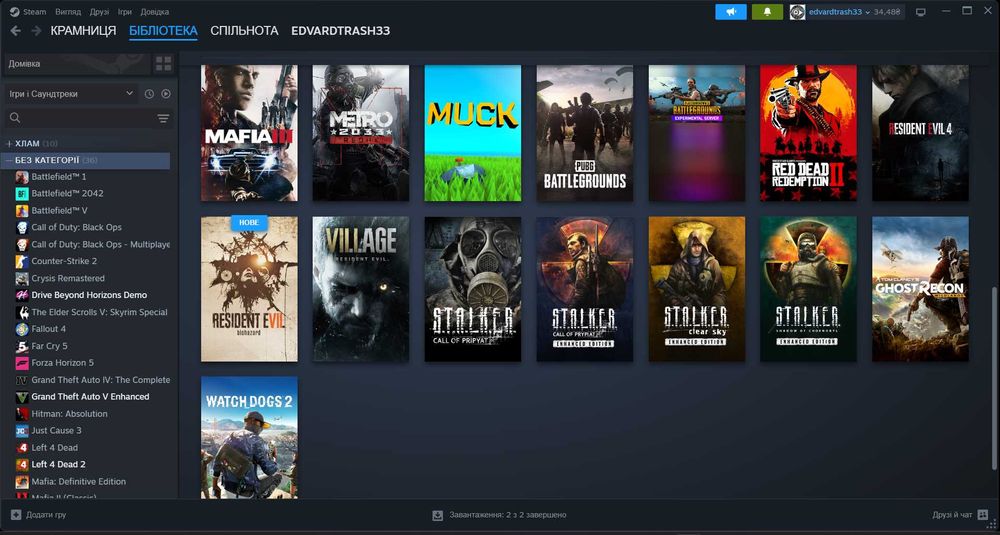Select the Red Dead Redemption II cover
This screenshot has width=1000, height=535.
click(809, 133)
